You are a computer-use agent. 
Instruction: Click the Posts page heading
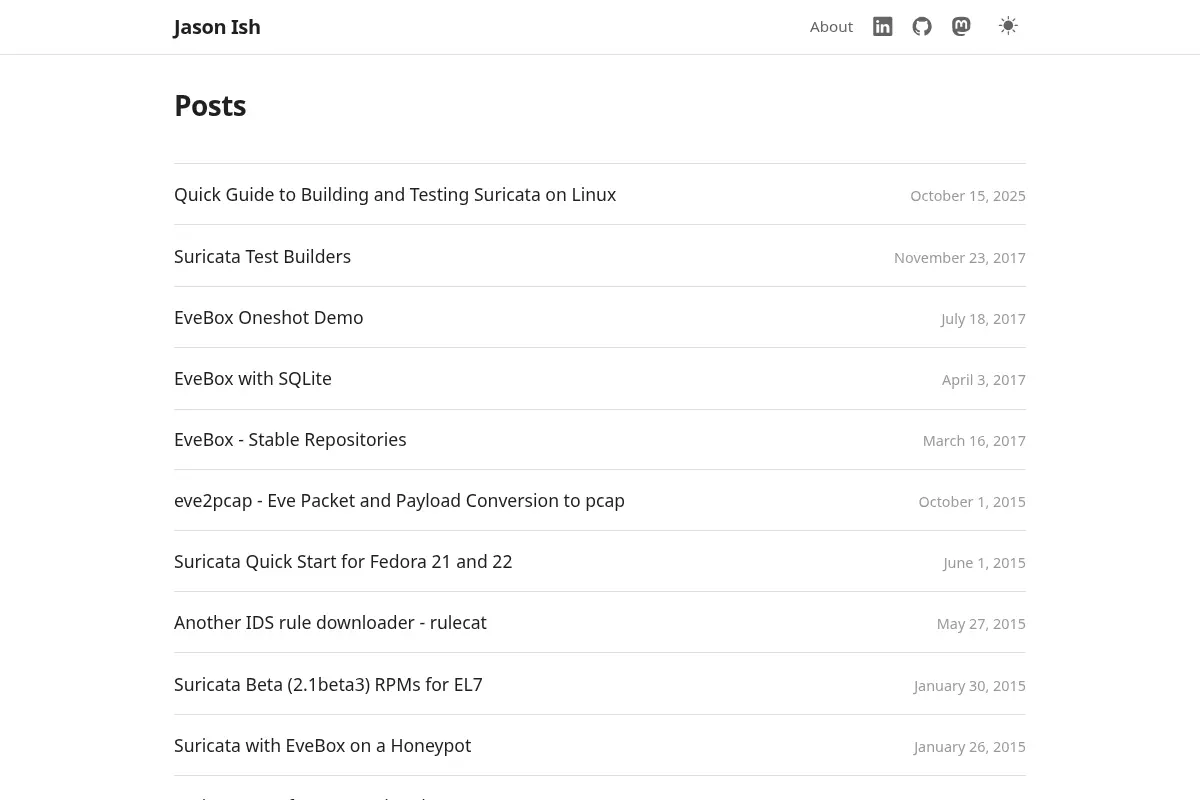(210, 105)
